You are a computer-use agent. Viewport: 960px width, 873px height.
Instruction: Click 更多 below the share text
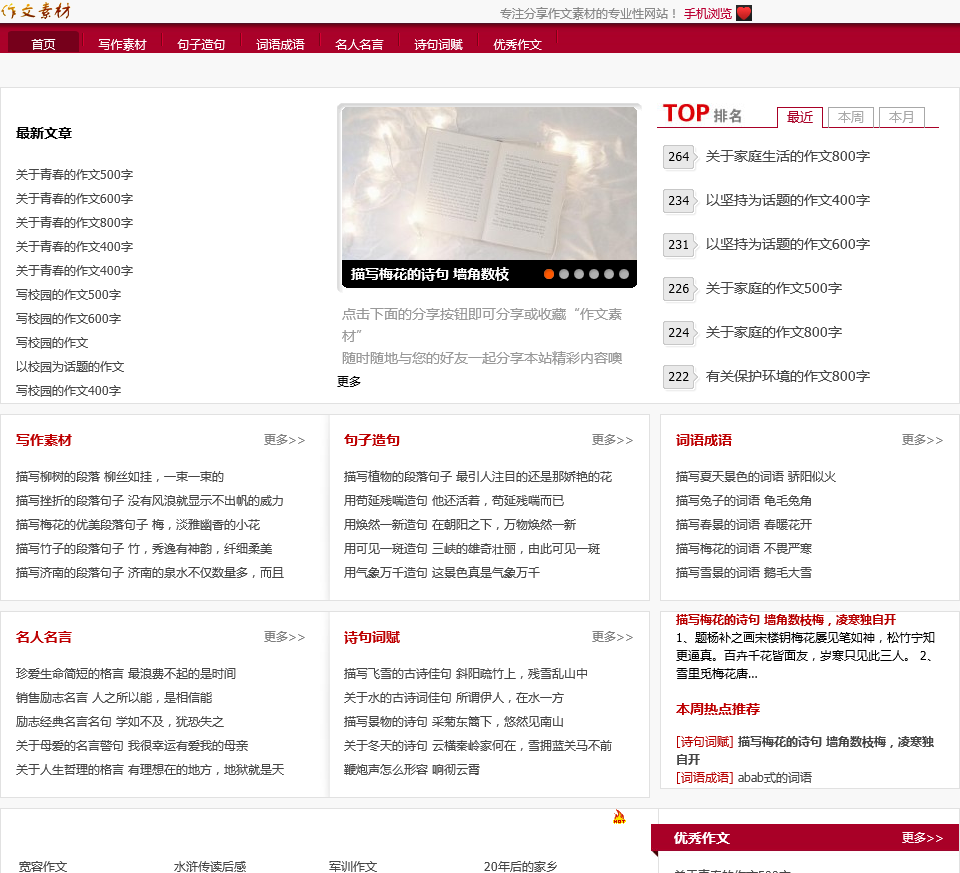coord(349,381)
